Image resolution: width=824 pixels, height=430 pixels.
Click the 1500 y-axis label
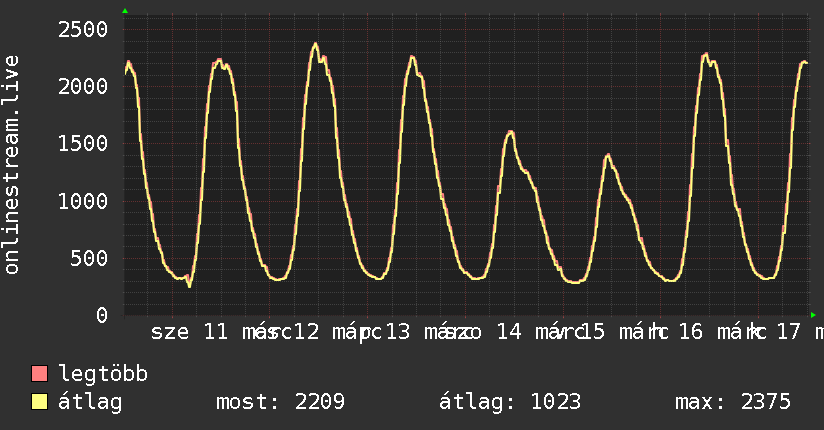[83, 144]
